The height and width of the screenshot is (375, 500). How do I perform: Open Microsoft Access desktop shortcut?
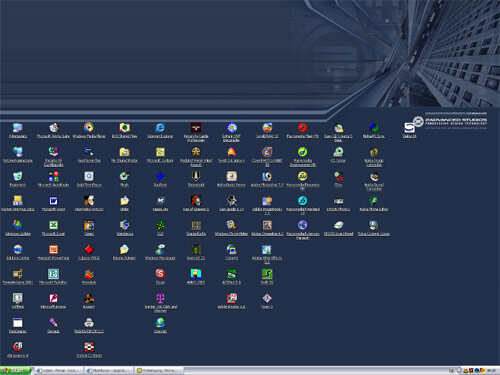53,298
